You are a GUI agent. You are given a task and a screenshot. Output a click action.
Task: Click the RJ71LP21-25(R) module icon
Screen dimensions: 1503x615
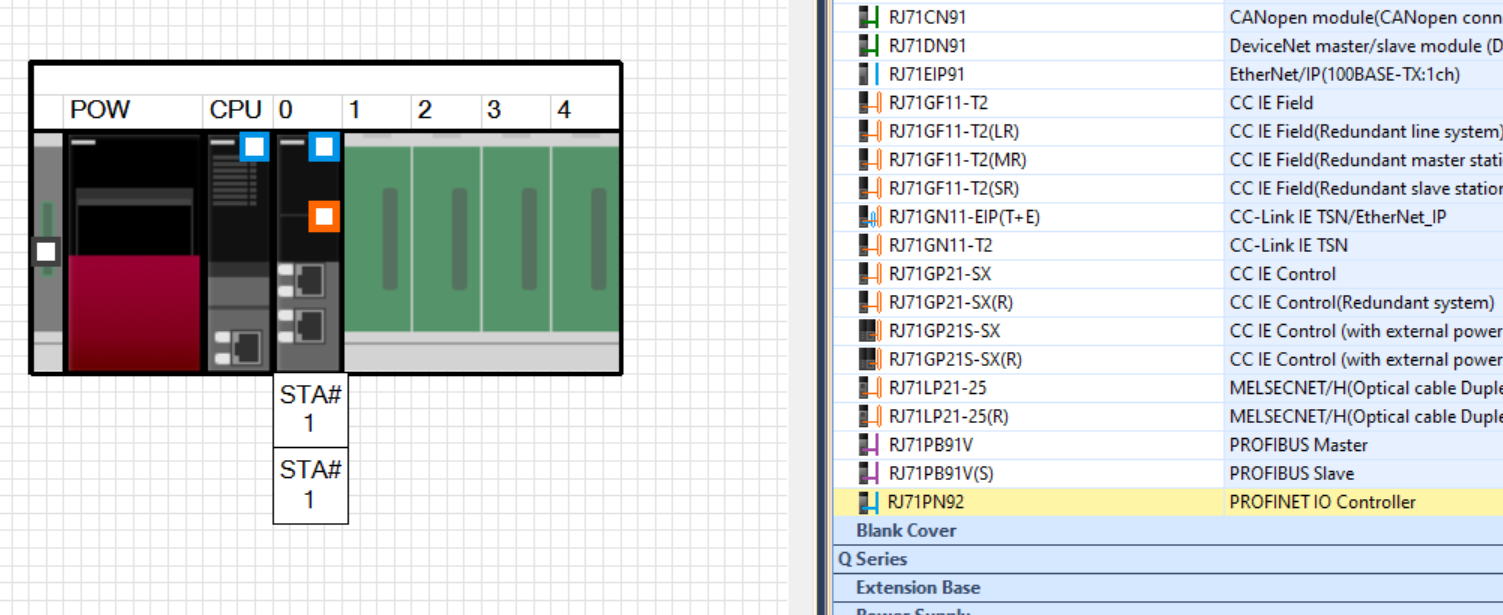(x=869, y=416)
